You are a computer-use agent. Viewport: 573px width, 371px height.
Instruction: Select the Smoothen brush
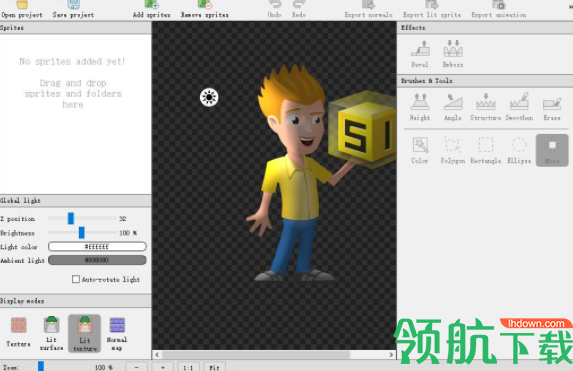pos(519,107)
